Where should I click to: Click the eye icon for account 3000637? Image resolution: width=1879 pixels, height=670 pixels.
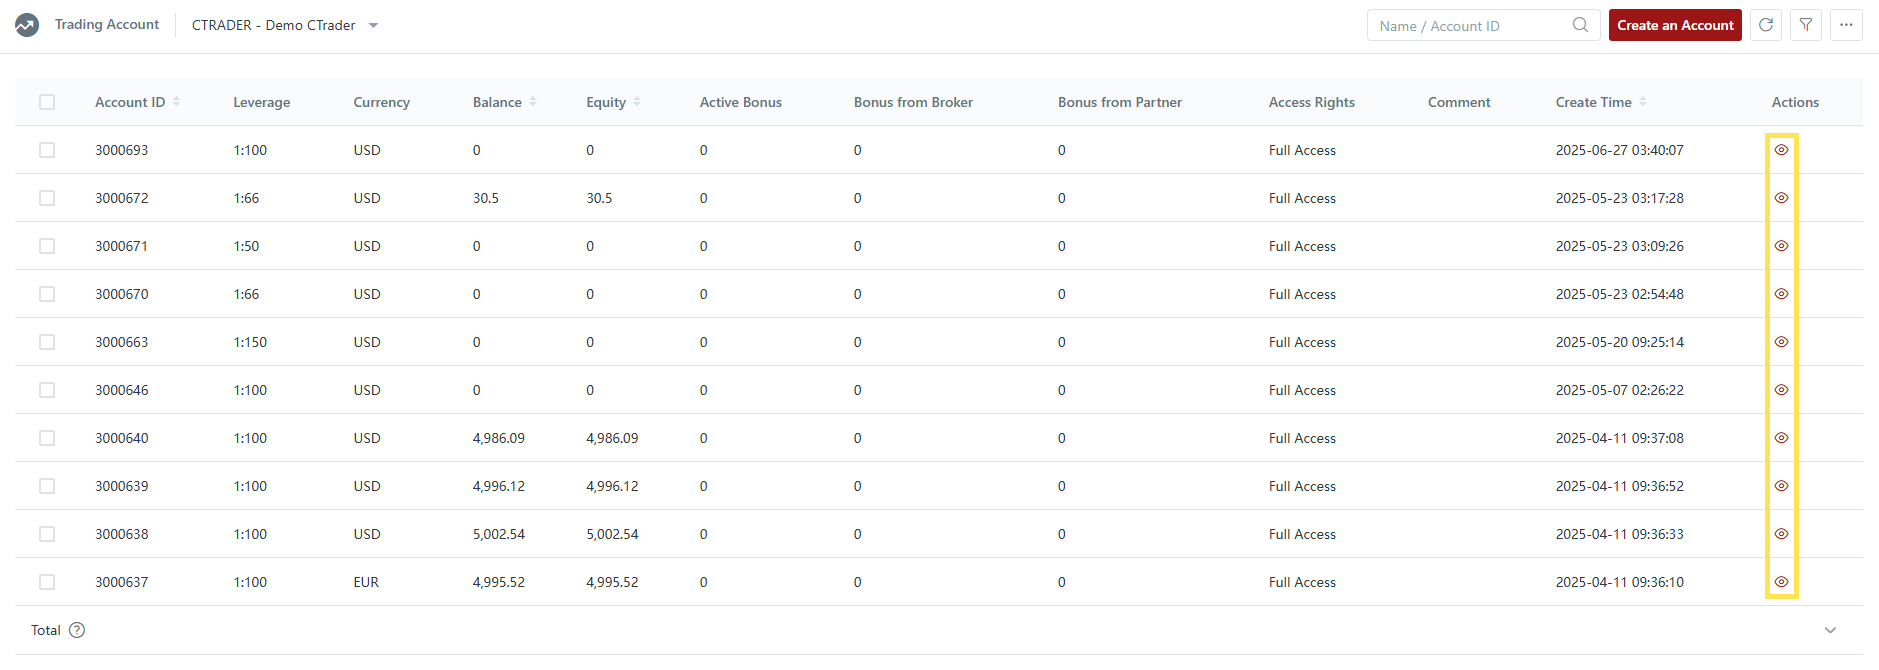tap(1781, 582)
